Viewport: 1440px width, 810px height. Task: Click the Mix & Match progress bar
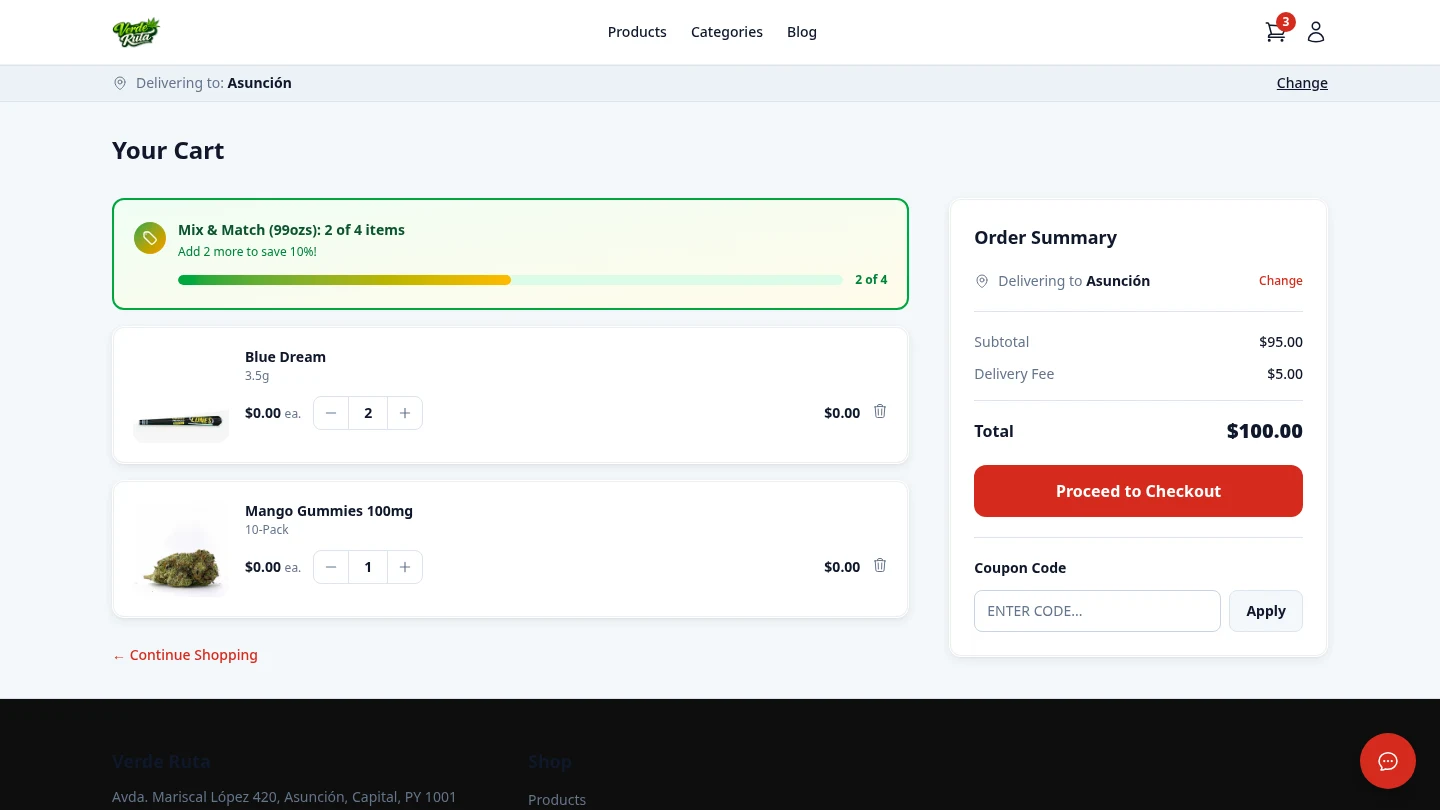point(510,280)
